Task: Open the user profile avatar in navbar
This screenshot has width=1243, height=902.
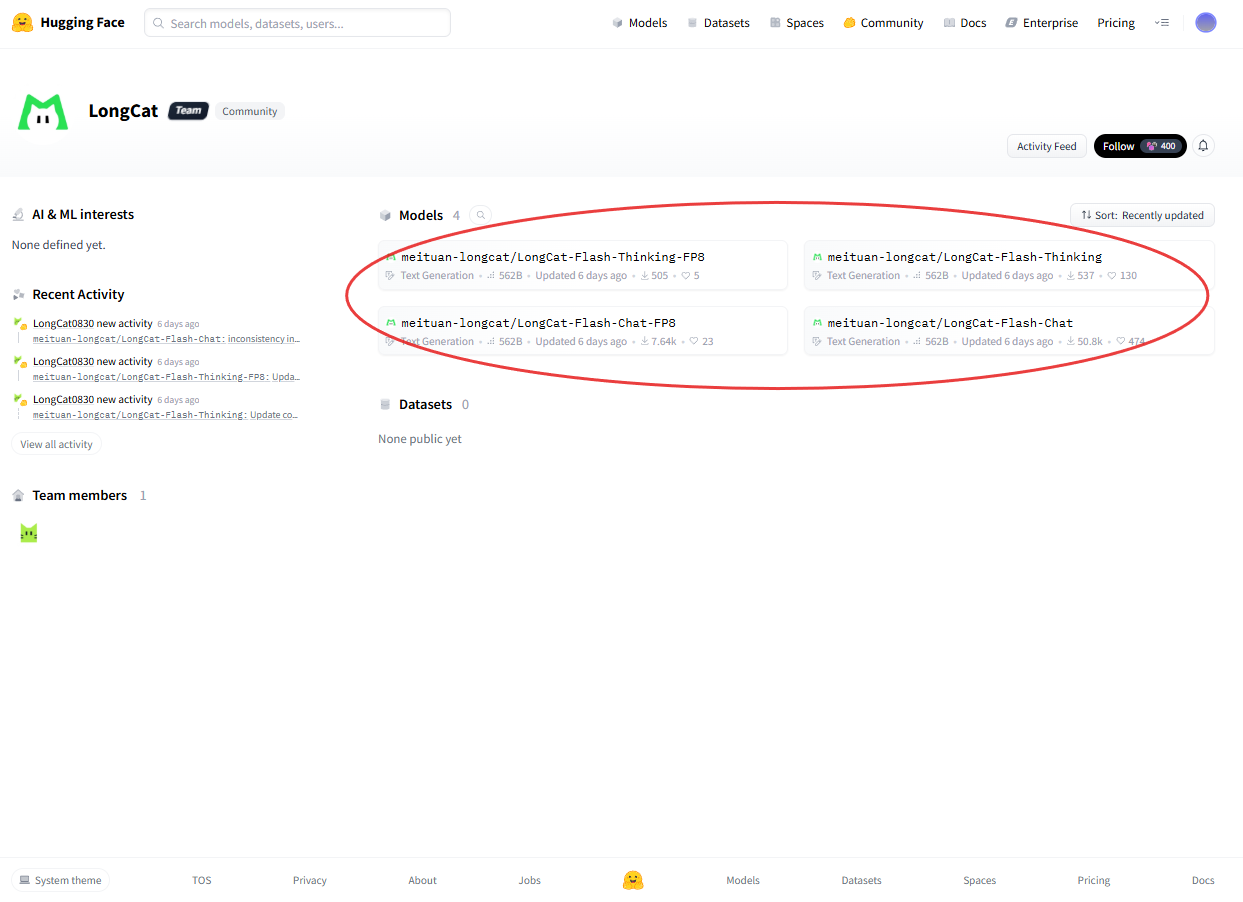Action: tap(1206, 22)
